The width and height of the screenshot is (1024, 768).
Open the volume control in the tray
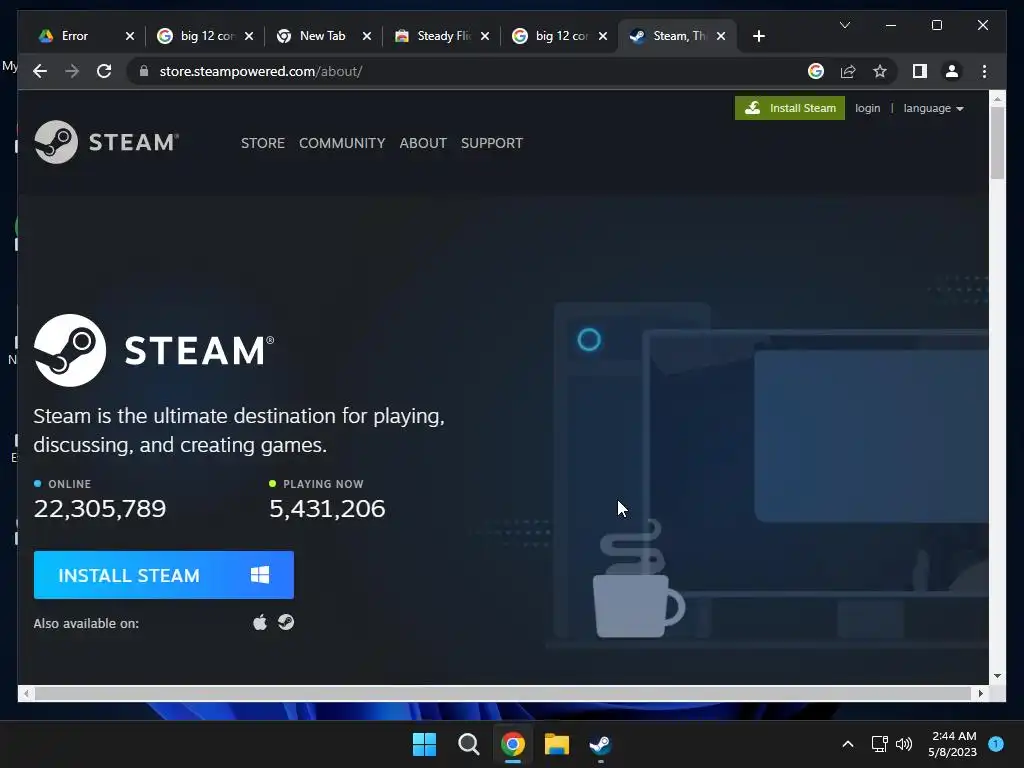click(904, 744)
